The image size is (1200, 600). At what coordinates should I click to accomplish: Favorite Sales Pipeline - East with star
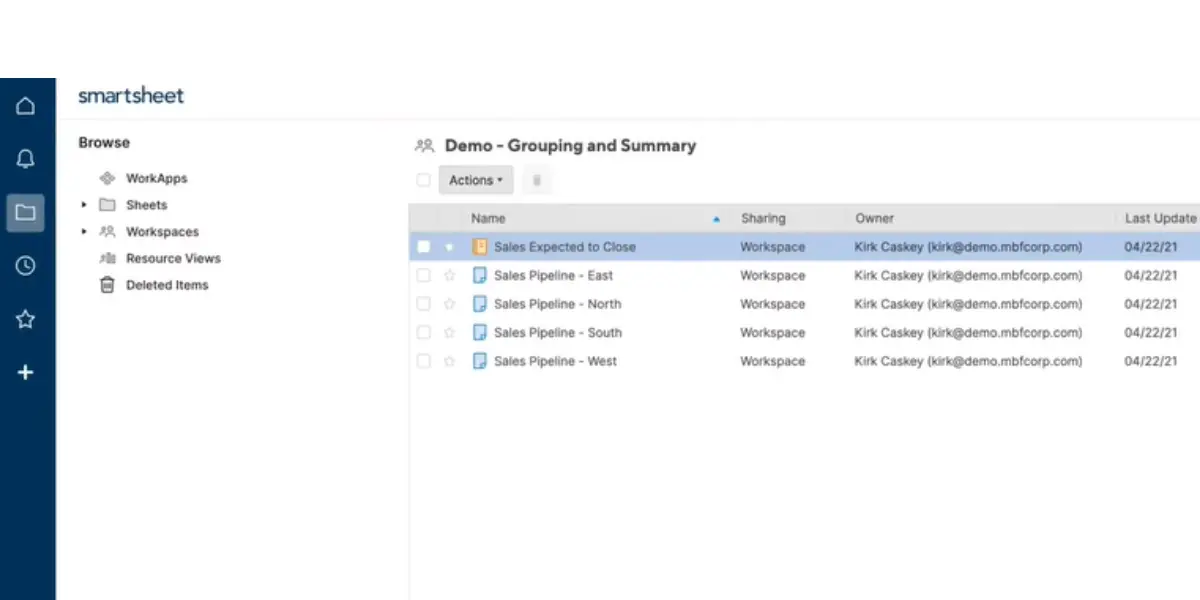coord(449,276)
